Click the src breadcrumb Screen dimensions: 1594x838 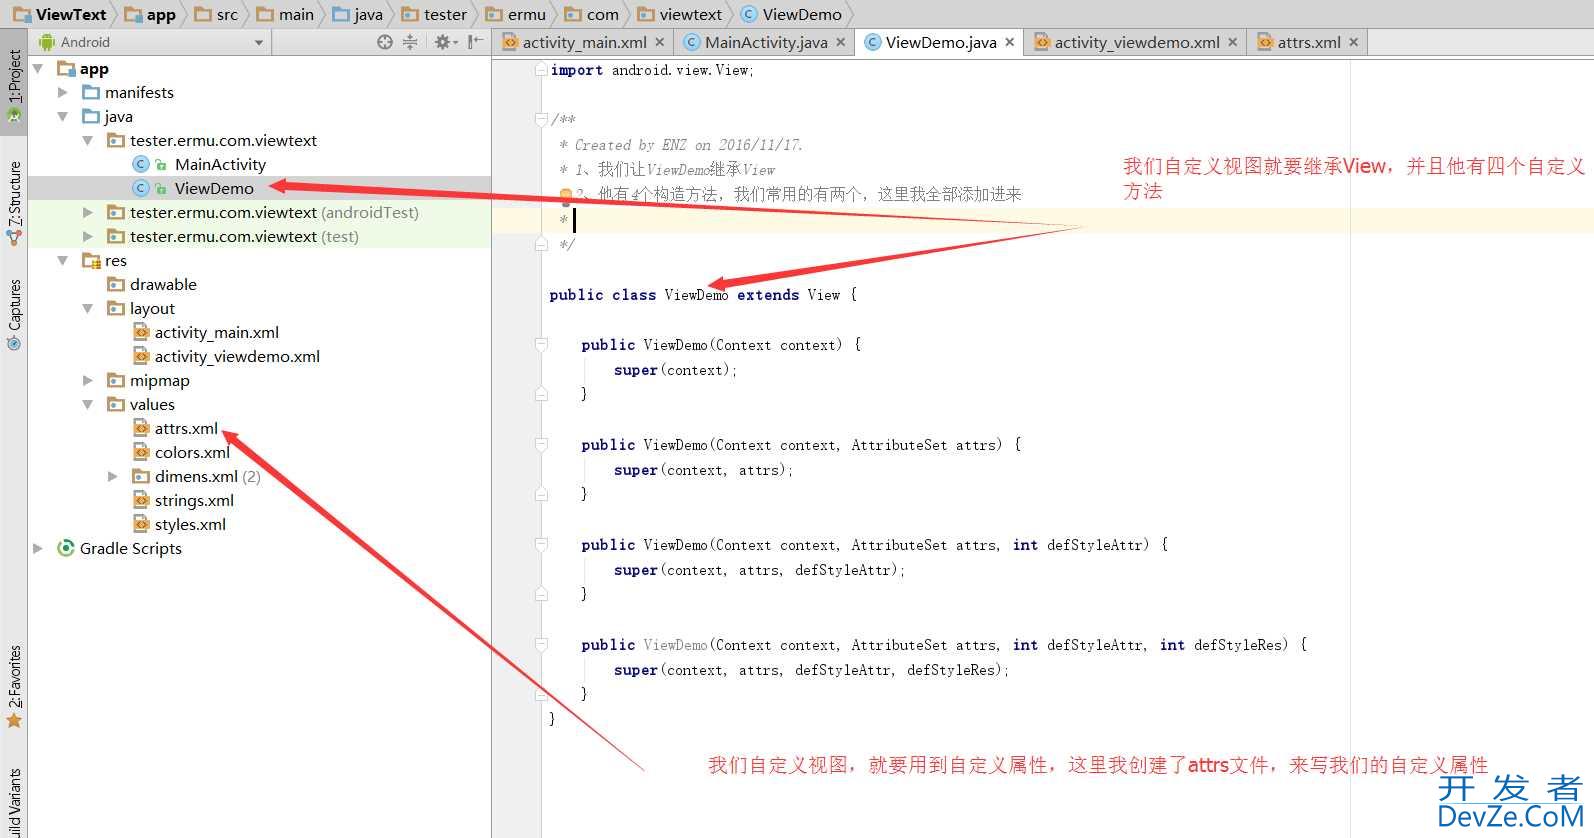pos(217,14)
